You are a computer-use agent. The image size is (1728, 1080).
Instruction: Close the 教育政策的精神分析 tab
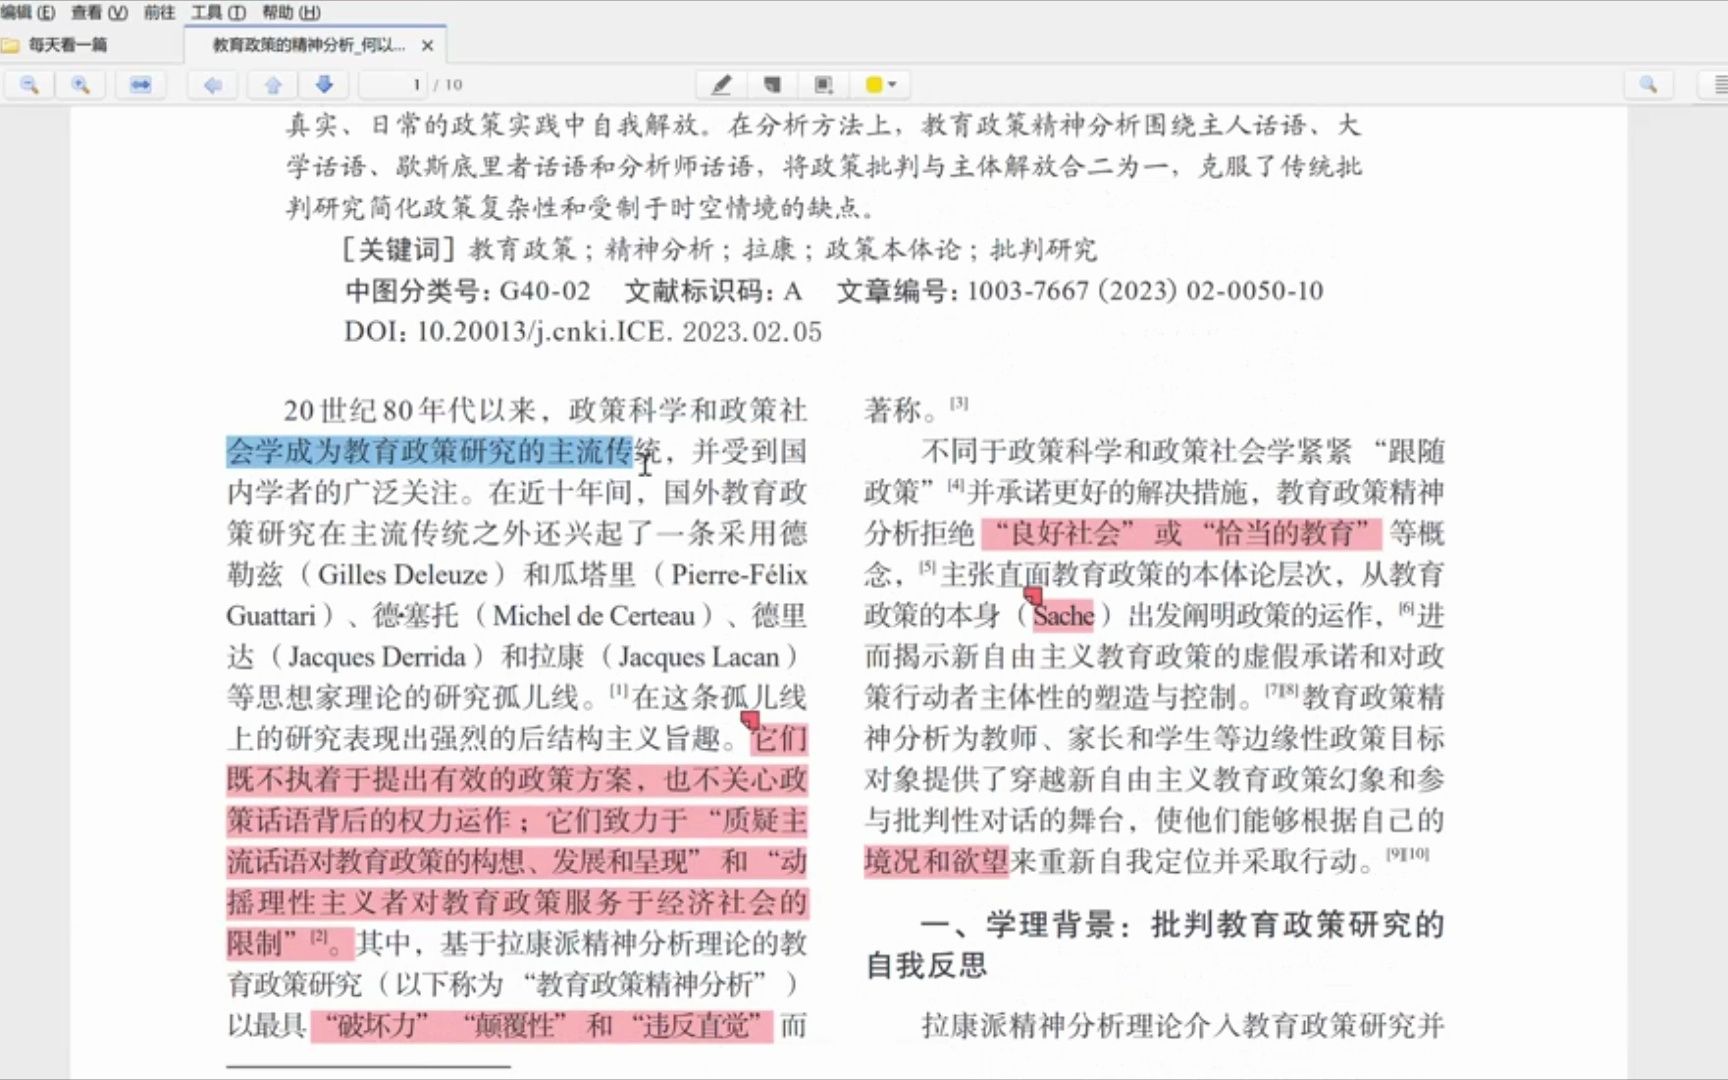(x=428, y=45)
